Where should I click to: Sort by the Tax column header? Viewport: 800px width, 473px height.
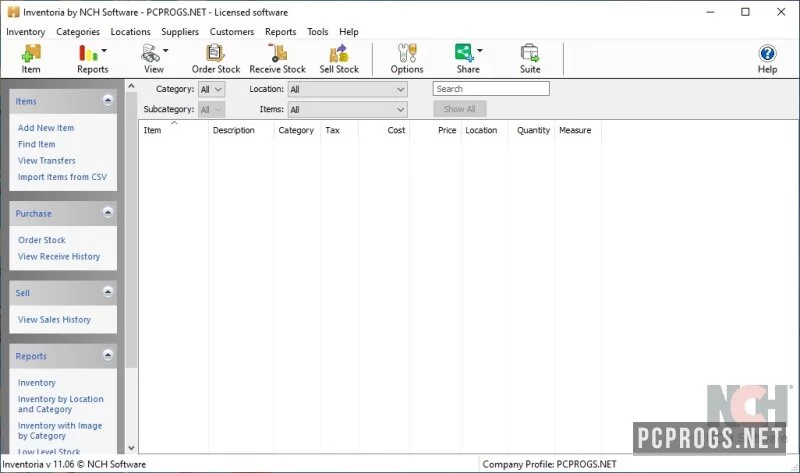pyautogui.click(x=339, y=130)
